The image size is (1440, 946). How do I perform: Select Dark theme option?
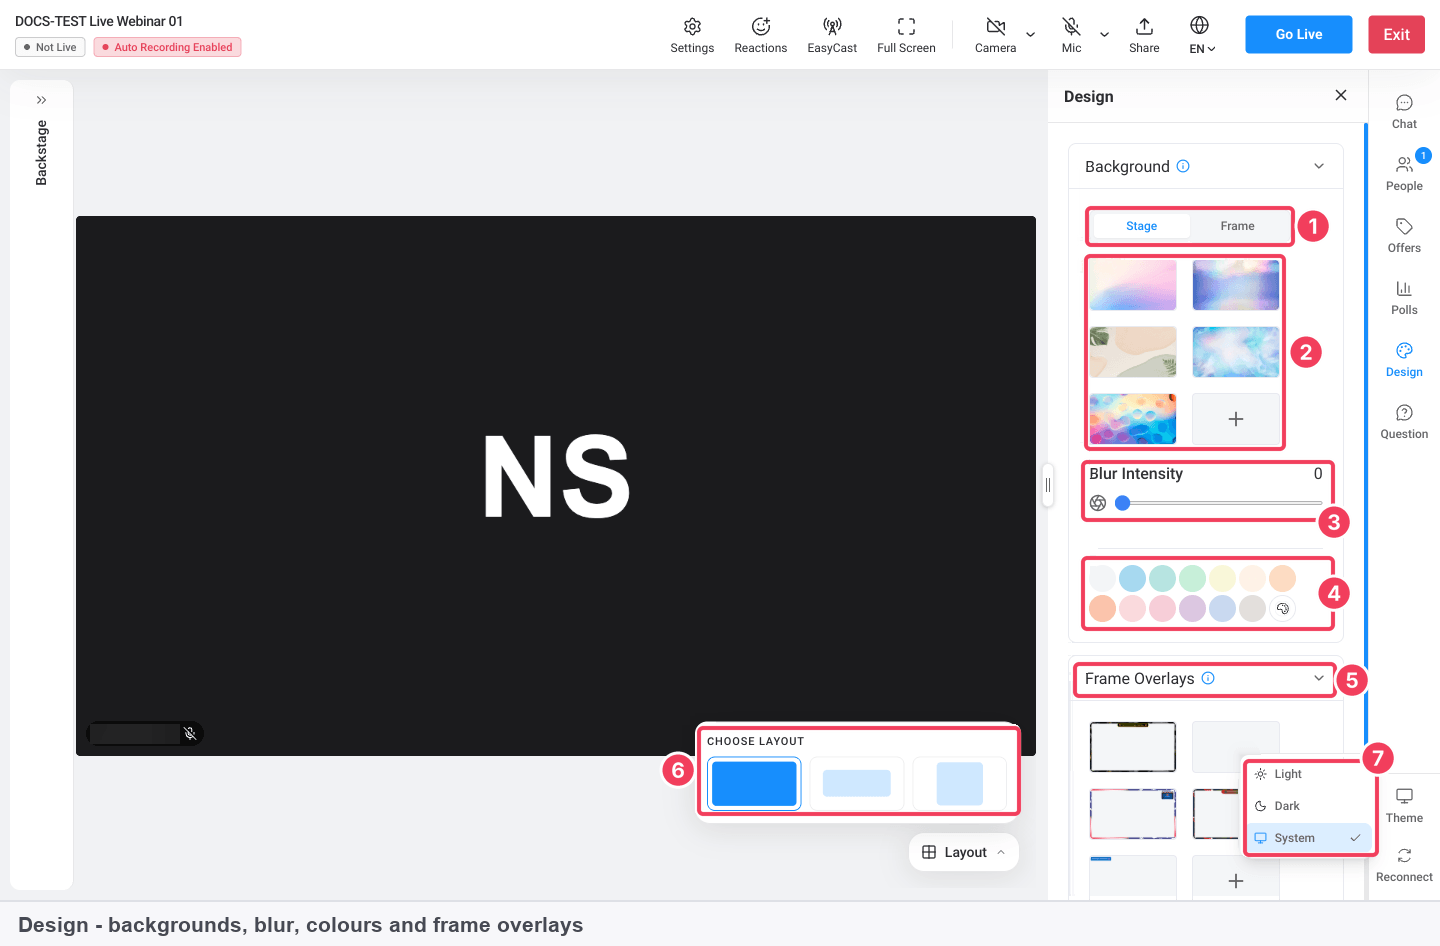1309,806
